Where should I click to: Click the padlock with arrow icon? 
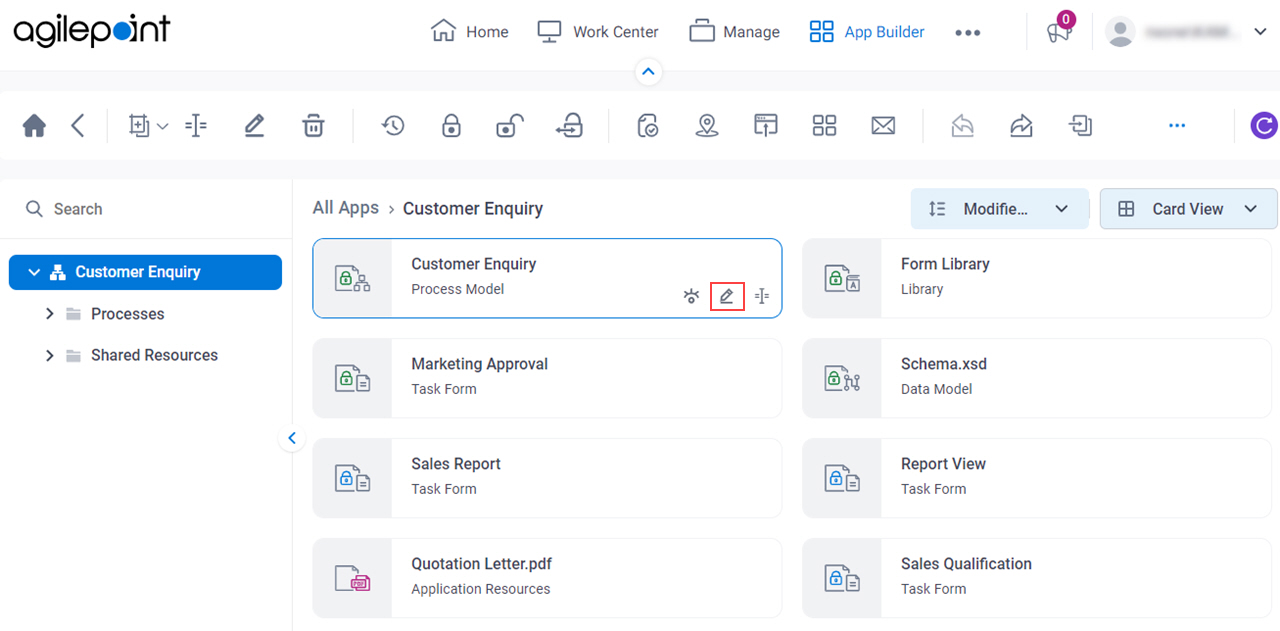pyautogui.click(x=569, y=126)
